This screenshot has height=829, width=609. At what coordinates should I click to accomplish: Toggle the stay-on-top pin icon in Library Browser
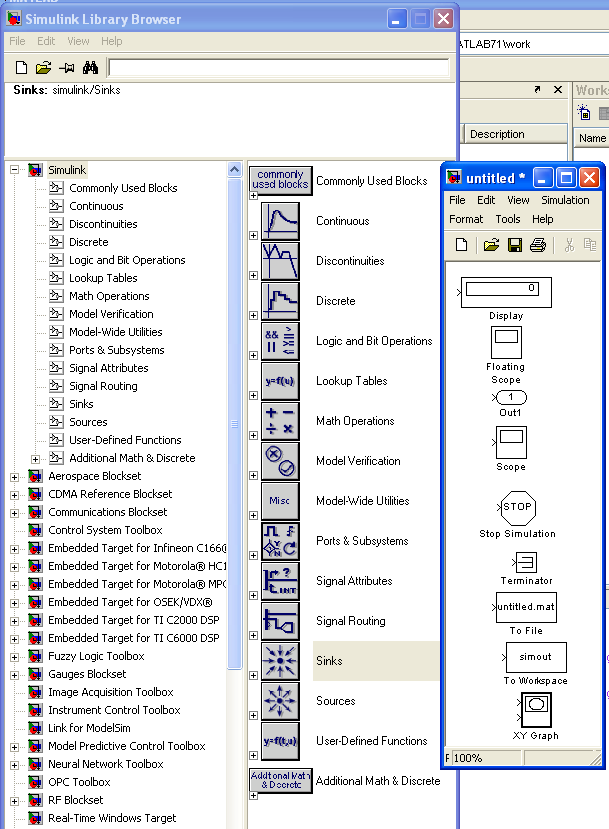pos(67,68)
